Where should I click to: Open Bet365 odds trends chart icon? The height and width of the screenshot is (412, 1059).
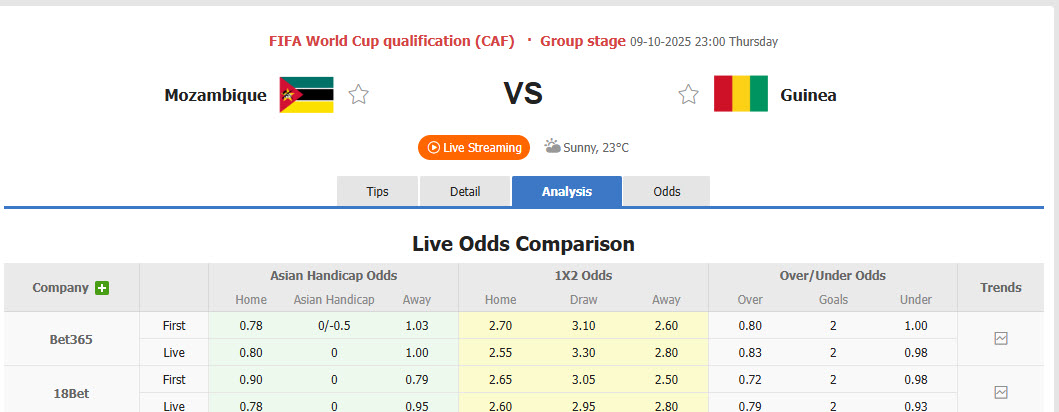pos(1001,339)
